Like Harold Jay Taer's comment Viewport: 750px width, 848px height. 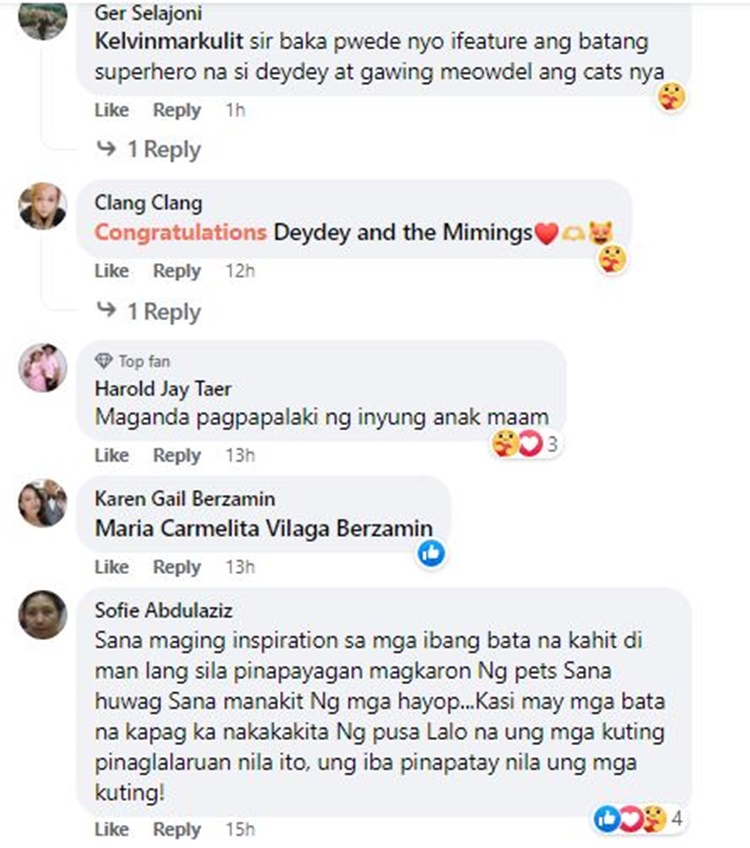(111, 455)
